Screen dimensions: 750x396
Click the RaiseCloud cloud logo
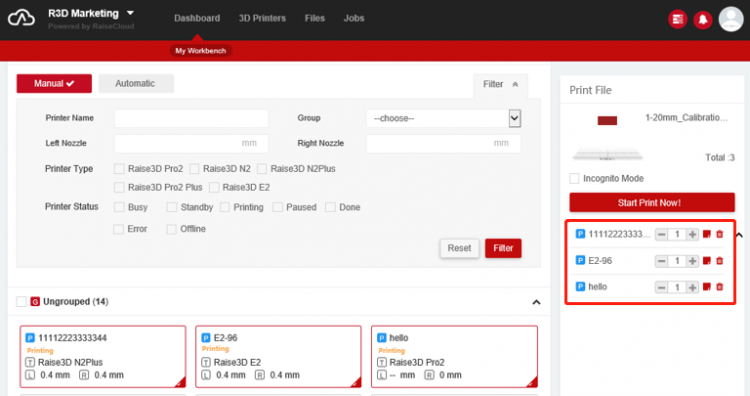tap(21, 18)
